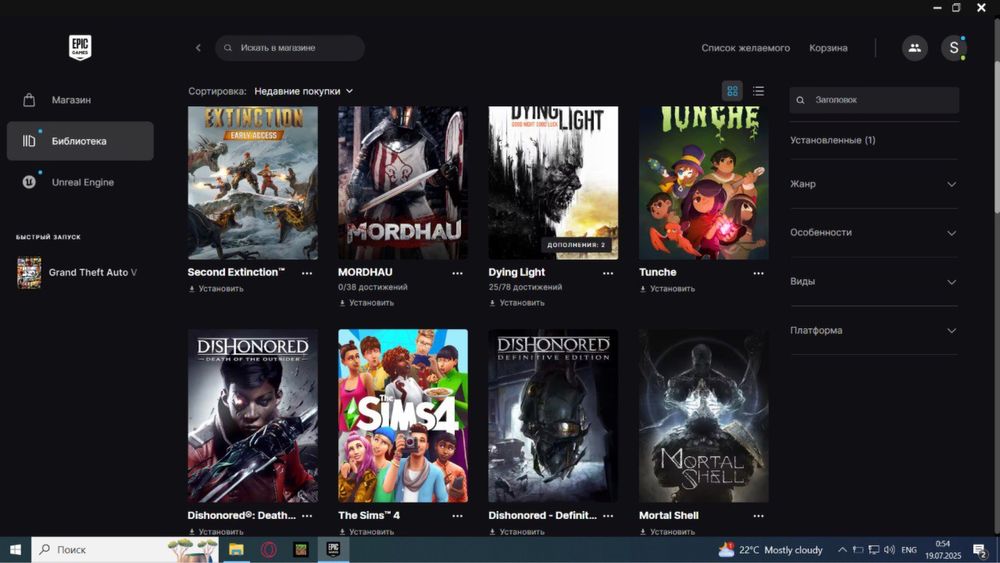The width and height of the screenshot is (1000, 563).
Task: Open the green app icon on taskbar
Action: click(301, 550)
